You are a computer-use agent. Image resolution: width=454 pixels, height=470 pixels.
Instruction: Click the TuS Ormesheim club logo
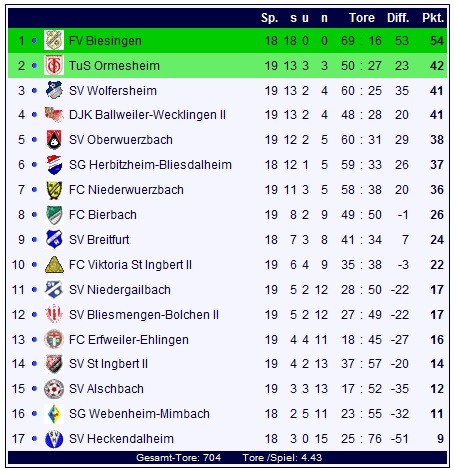54,65
